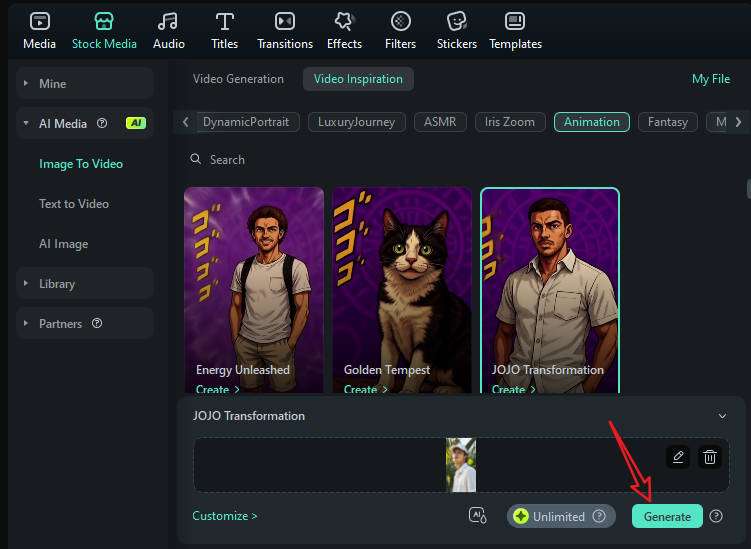751x549 pixels.
Task: Click the help icon beside Generate
Action: (x=716, y=516)
